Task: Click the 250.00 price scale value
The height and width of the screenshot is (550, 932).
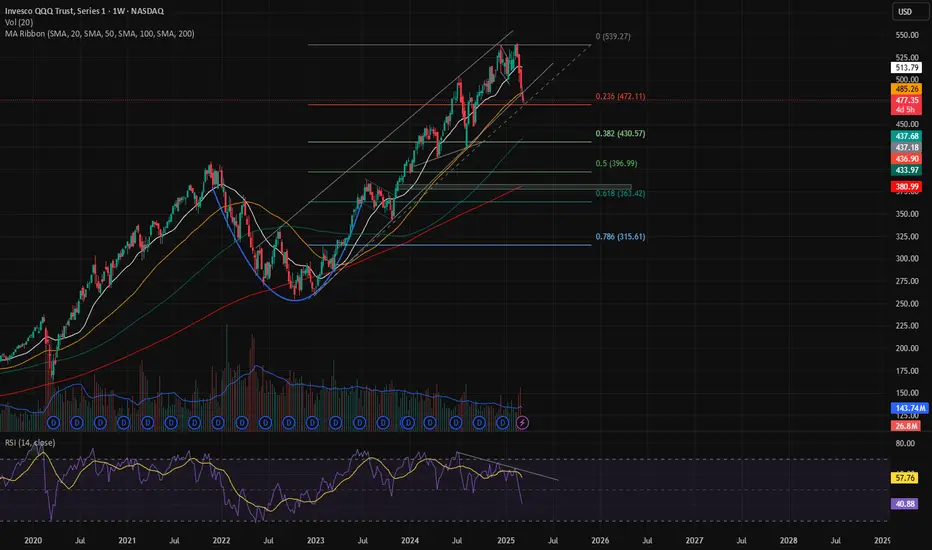Action: coord(907,304)
